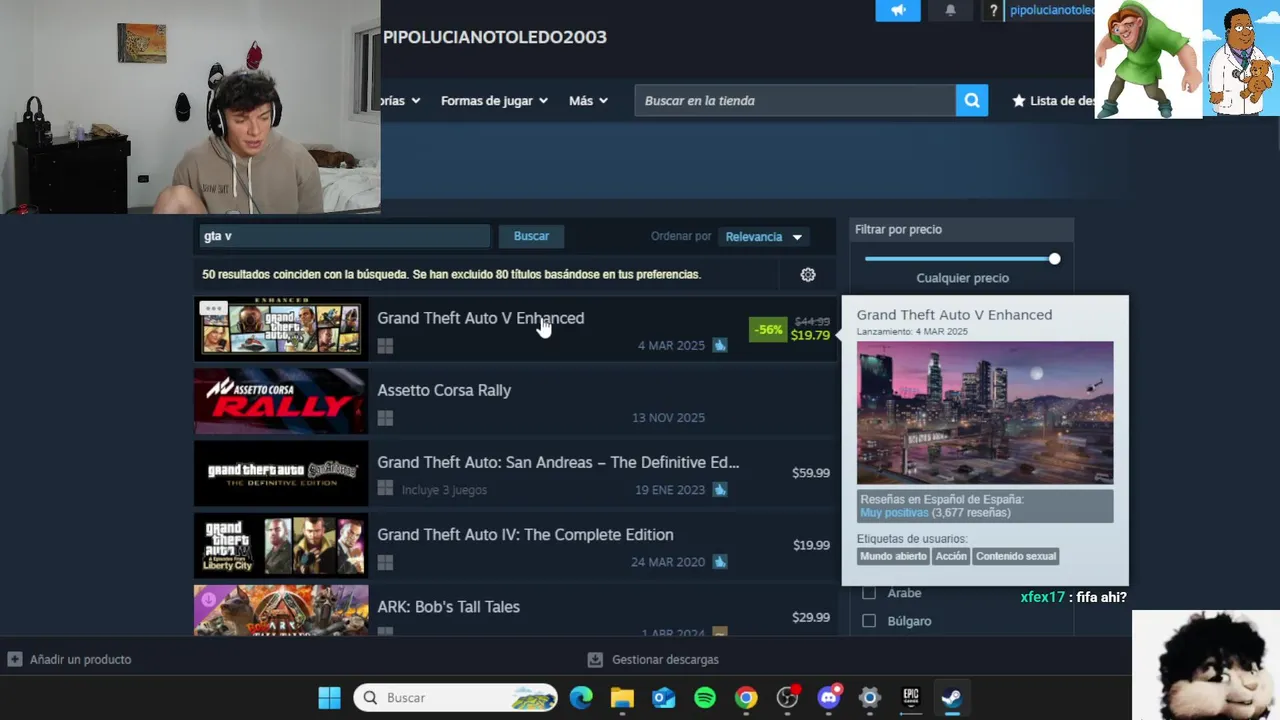Click the Contenido sexual user tag
1280x720 pixels.
coord(1016,556)
